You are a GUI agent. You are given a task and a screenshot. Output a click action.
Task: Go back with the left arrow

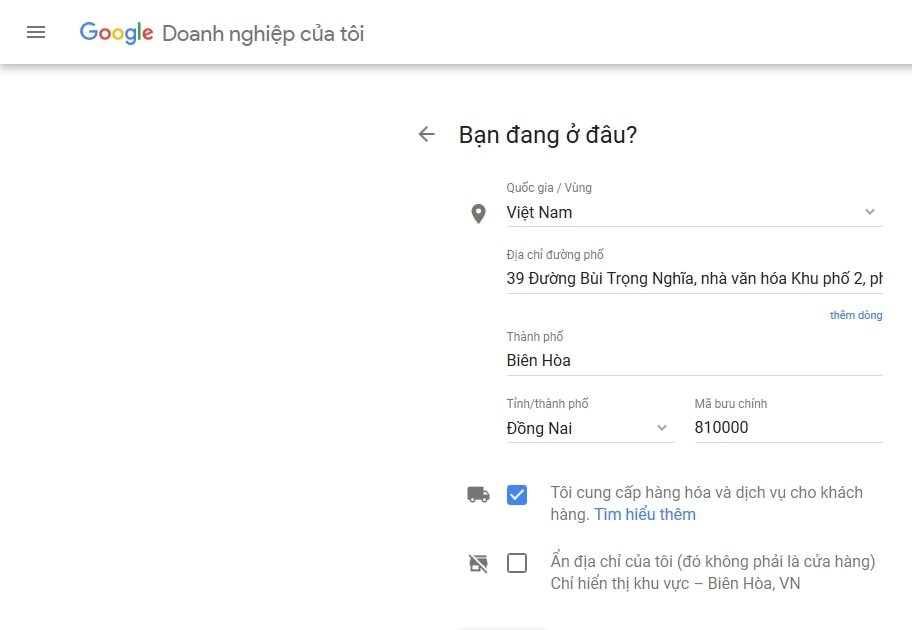coord(426,134)
